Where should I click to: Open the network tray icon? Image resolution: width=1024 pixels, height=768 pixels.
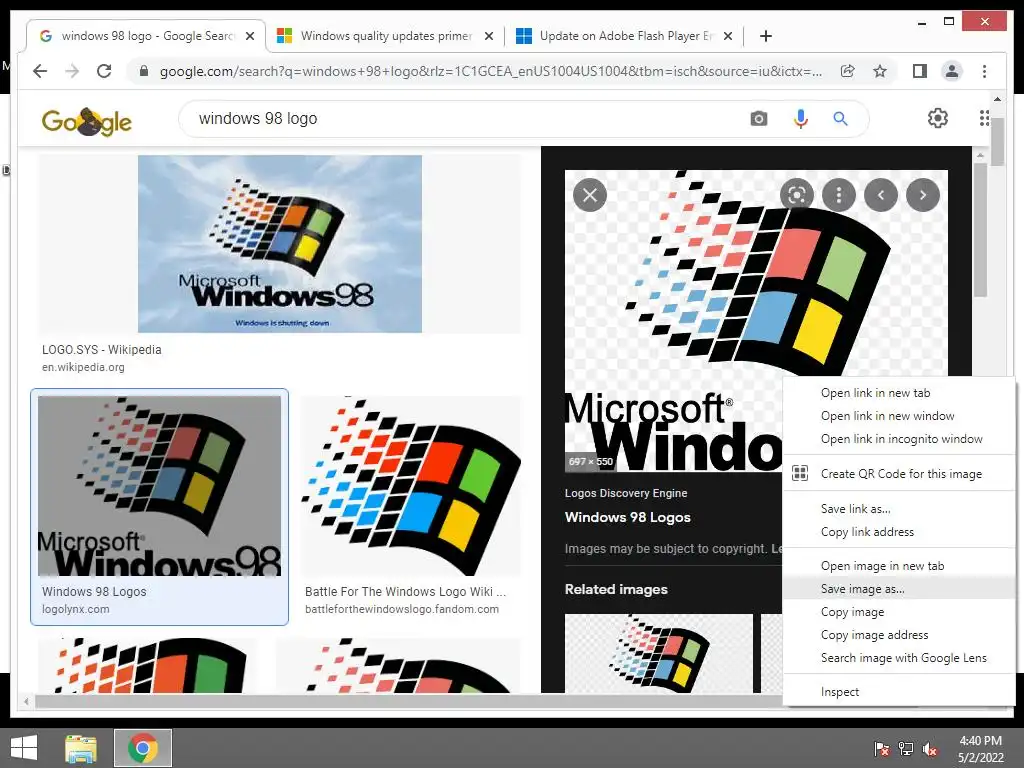tap(906, 749)
